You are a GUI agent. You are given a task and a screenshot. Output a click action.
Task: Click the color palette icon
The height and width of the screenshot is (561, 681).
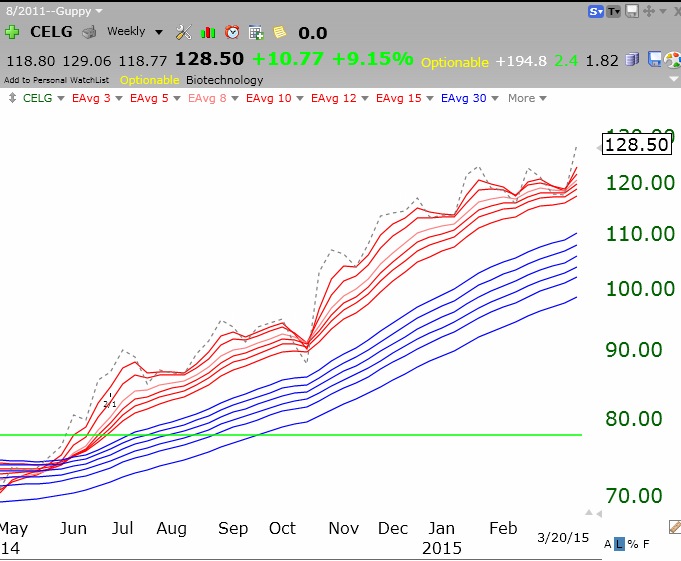(x=673, y=60)
